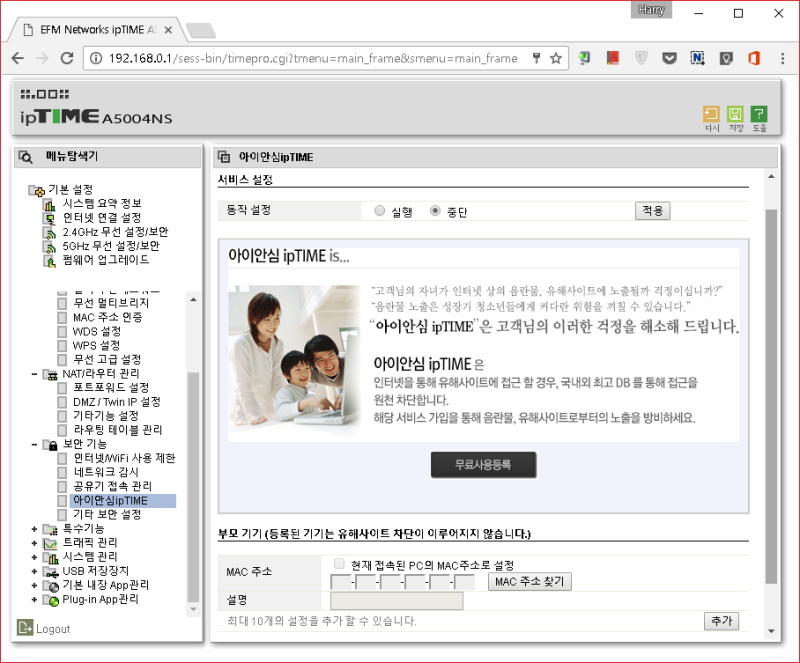Select the 실행 radio button
This screenshot has width=800, height=663.
point(380,210)
